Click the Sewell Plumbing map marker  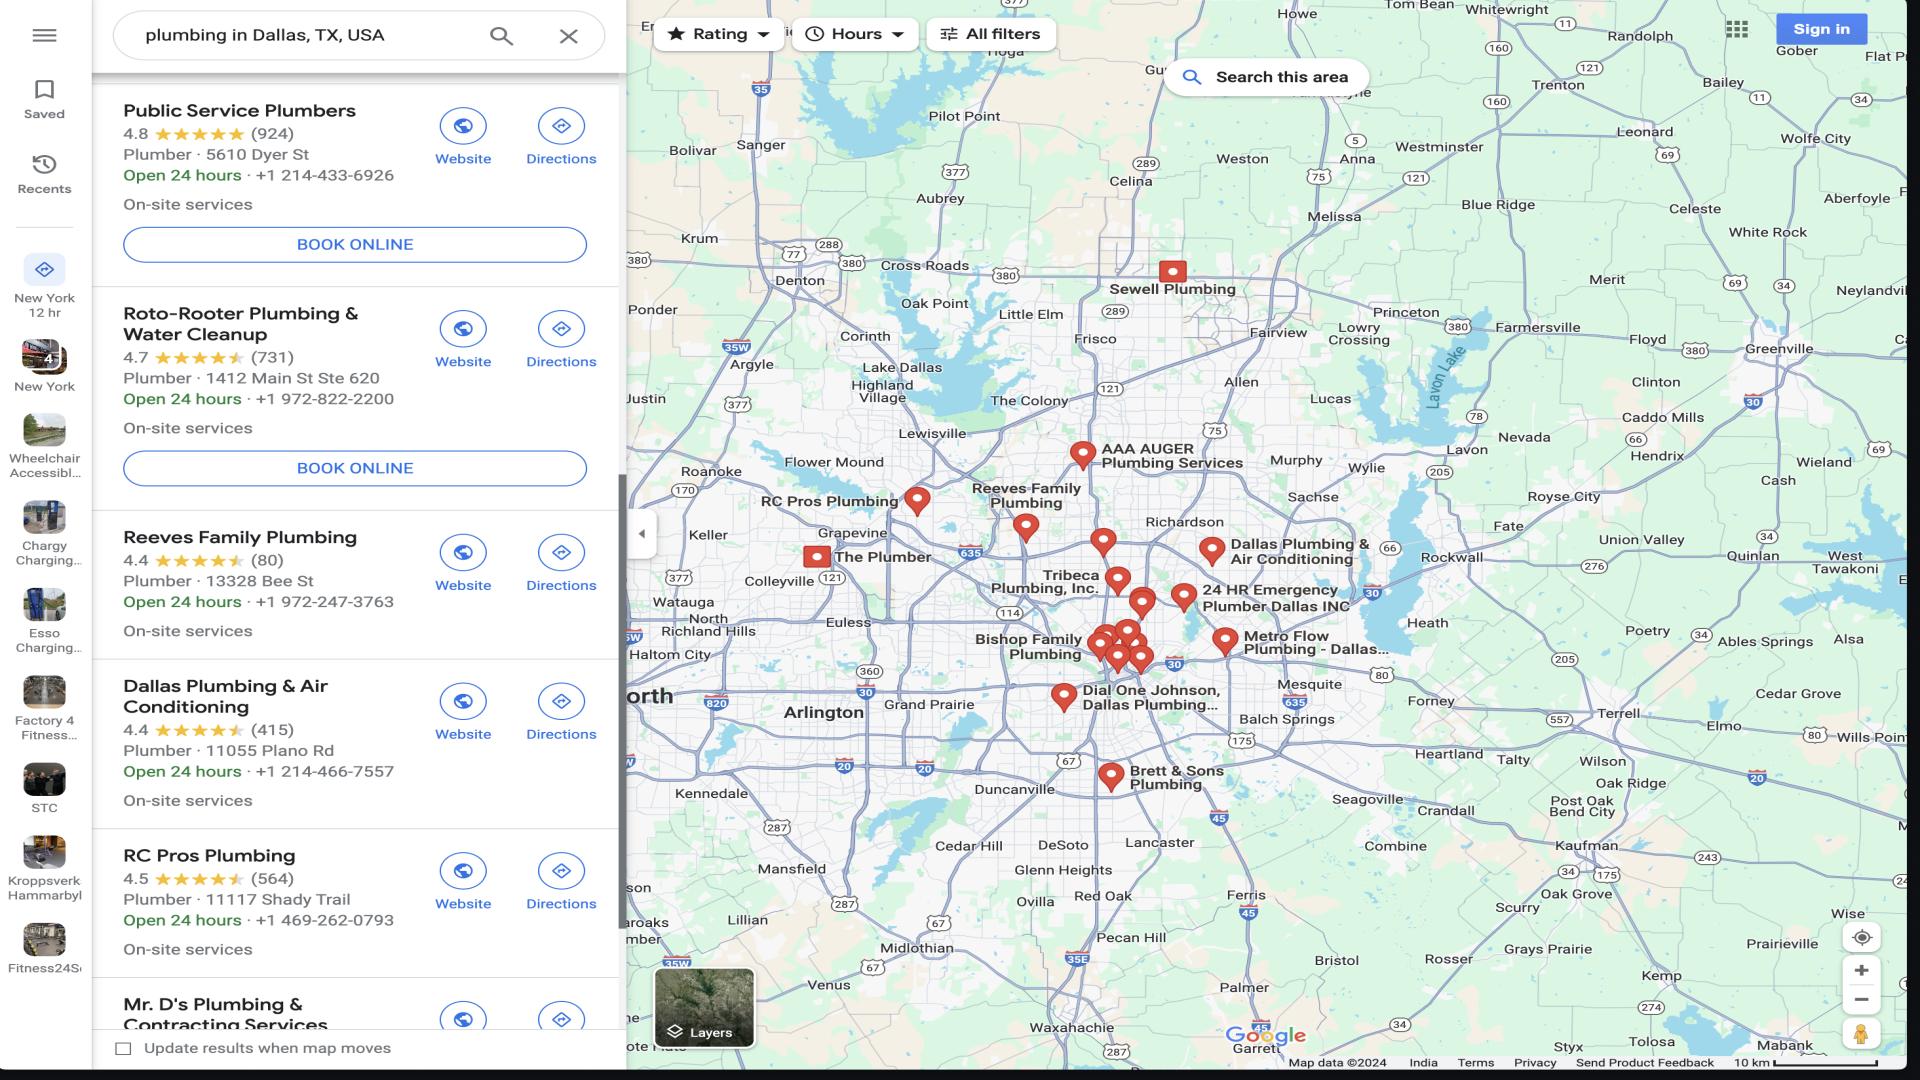point(1173,271)
